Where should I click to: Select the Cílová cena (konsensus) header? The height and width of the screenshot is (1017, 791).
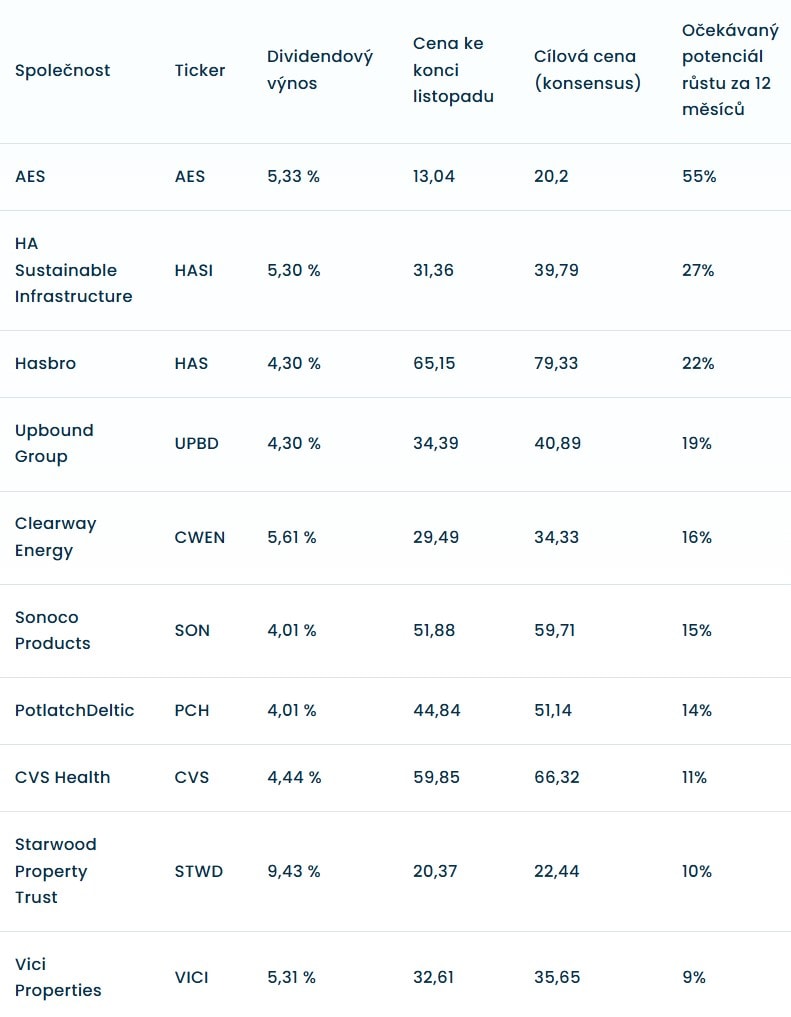click(587, 70)
